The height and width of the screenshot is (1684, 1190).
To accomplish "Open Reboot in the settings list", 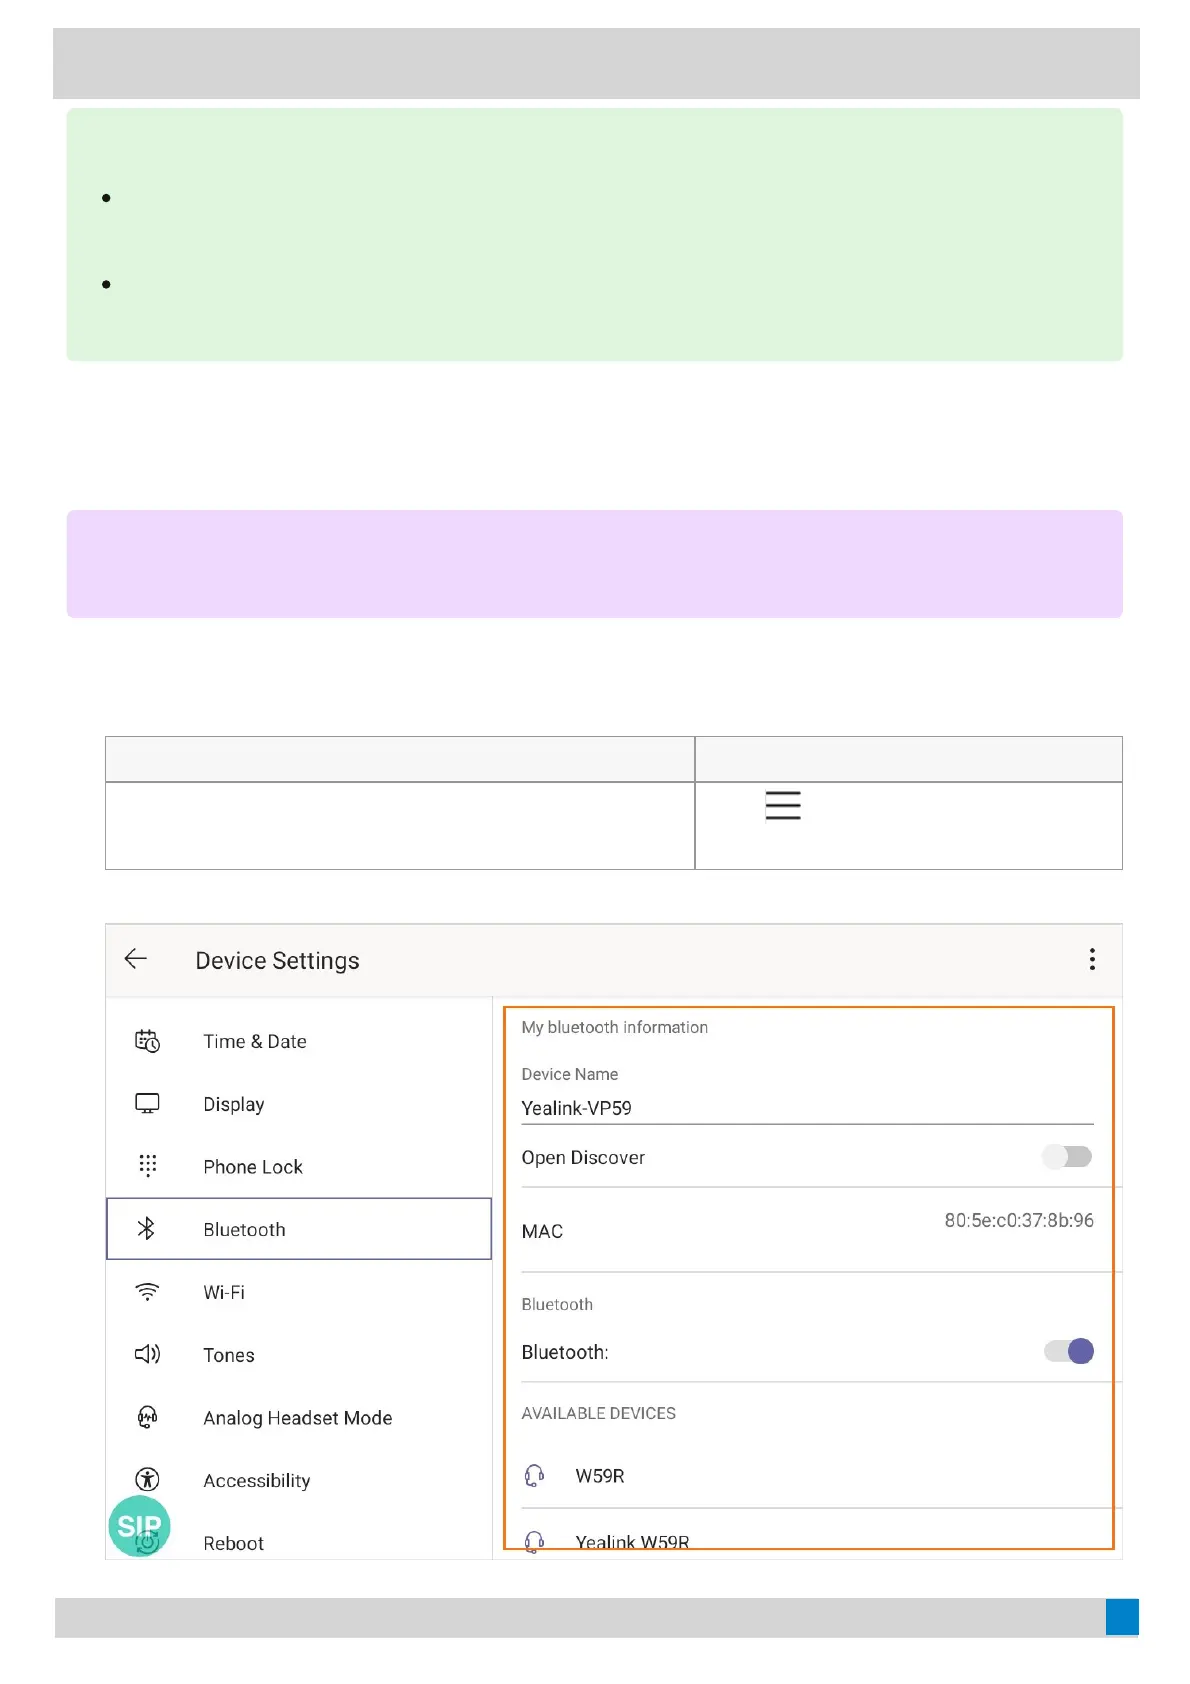I will click(x=233, y=1543).
